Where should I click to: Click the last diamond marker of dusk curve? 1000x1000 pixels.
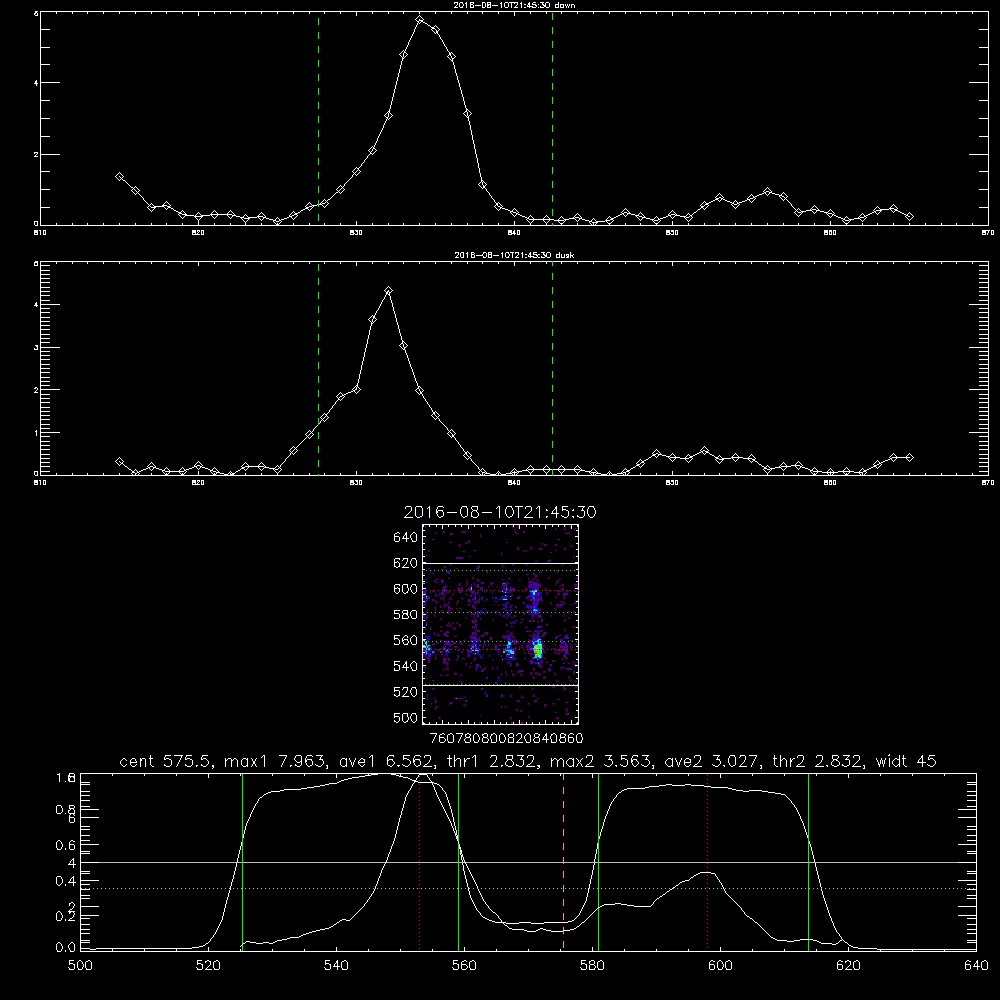(x=909, y=457)
